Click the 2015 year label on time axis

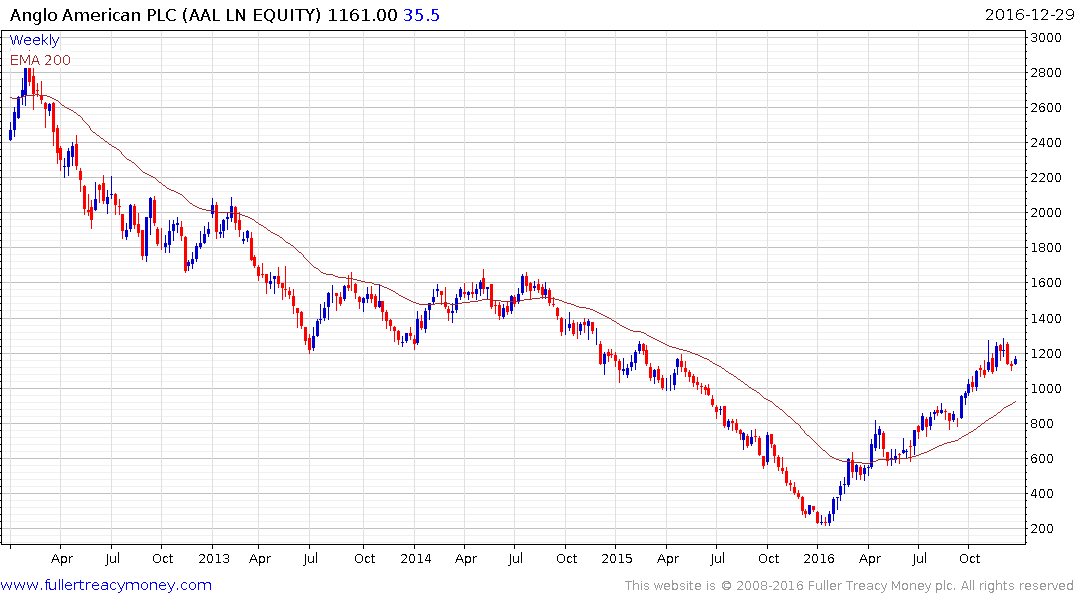617,559
